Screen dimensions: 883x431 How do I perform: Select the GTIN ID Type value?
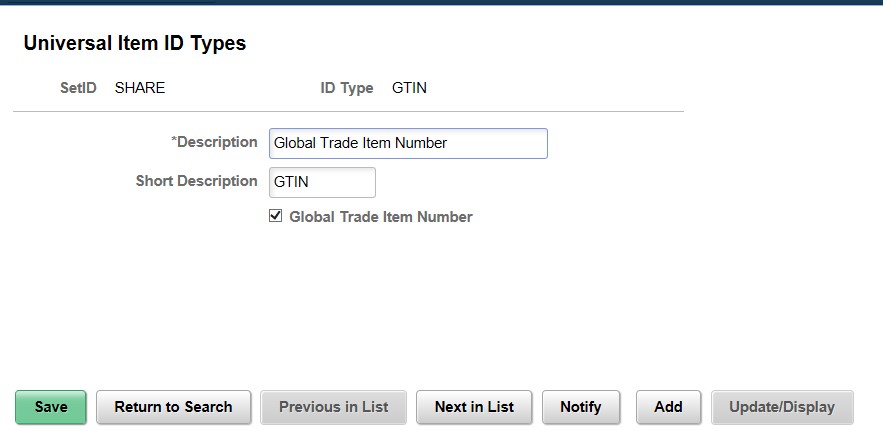coord(409,88)
